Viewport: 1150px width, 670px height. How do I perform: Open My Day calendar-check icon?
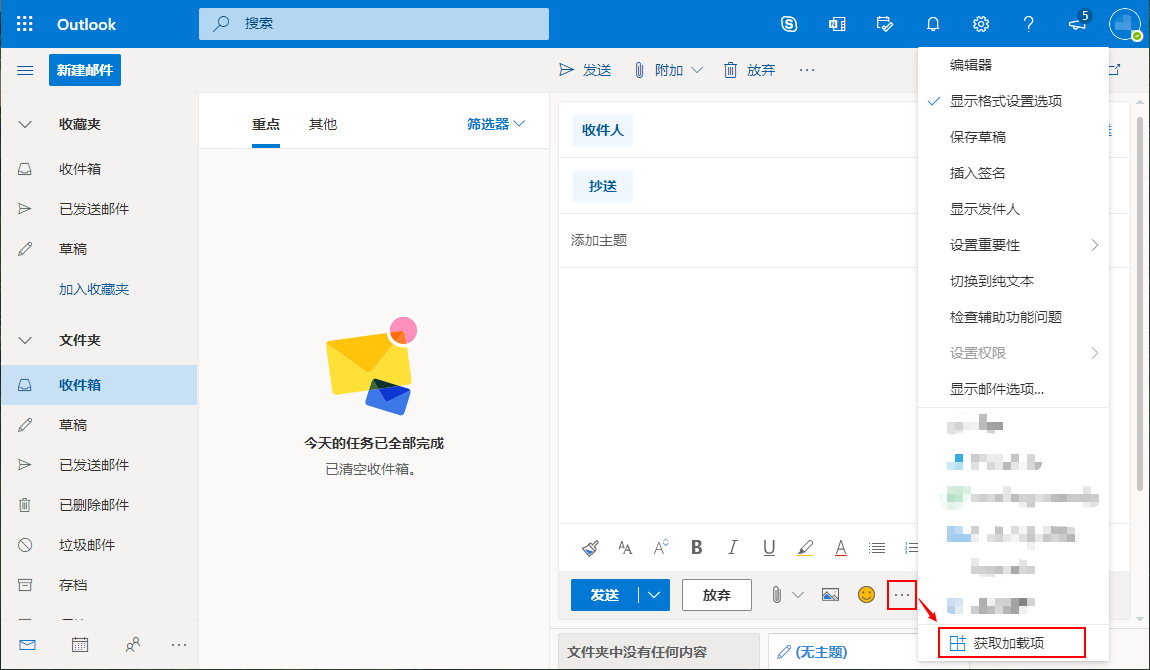coord(885,24)
